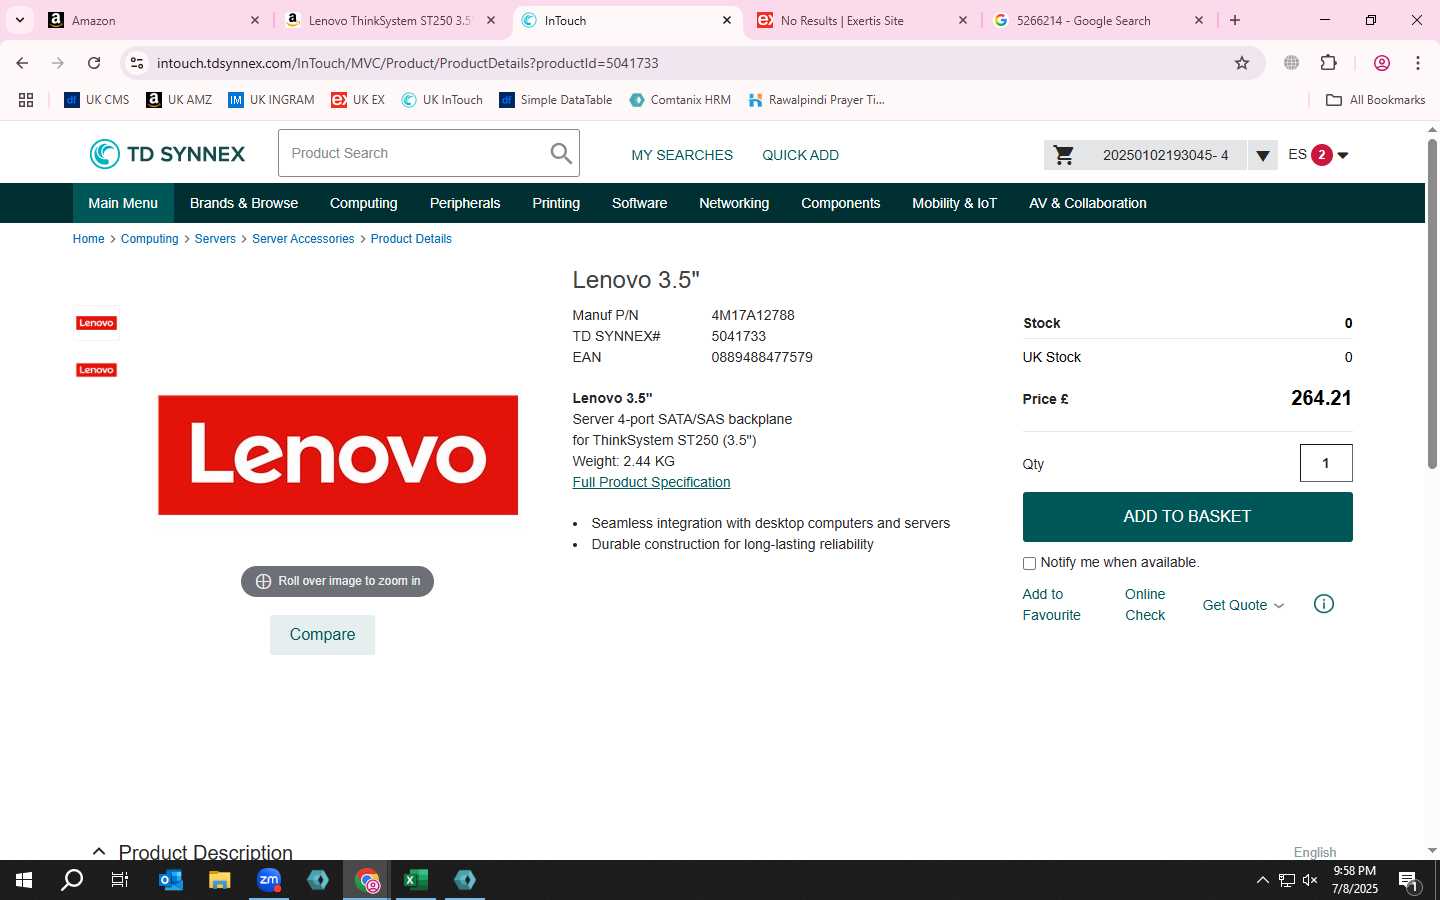The height and width of the screenshot is (900, 1440).
Task: Show hidden system tray icons
Action: pyautogui.click(x=1262, y=880)
